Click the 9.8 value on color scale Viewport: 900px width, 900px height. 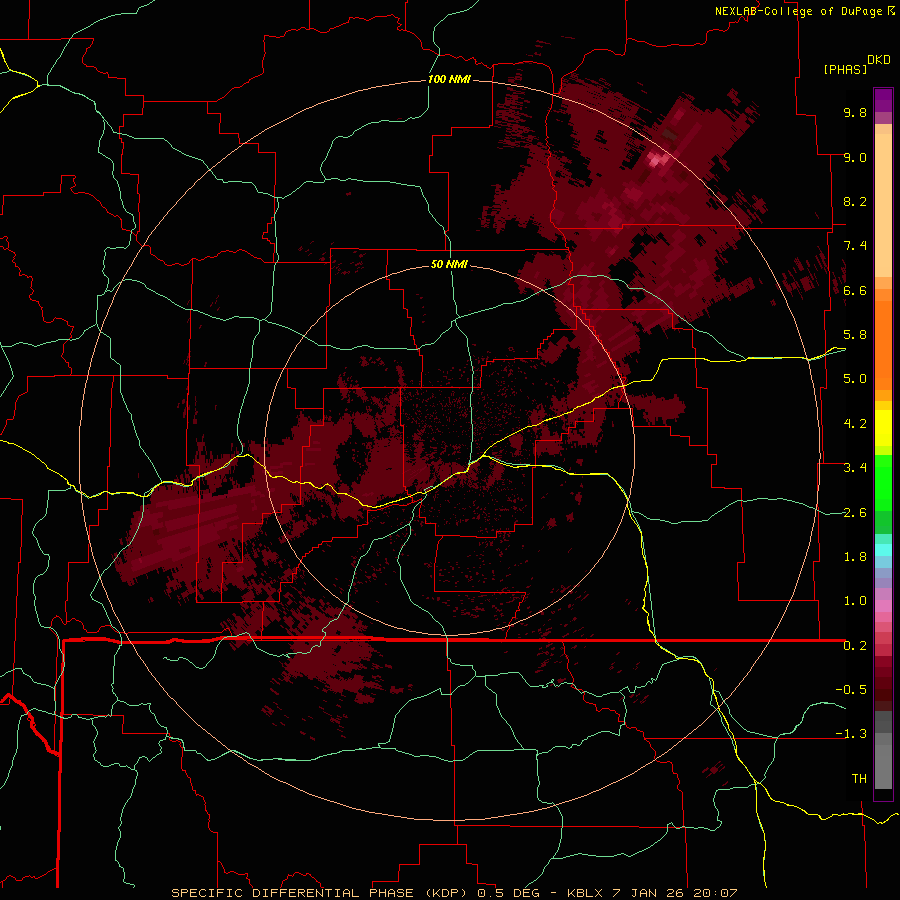pyautogui.click(x=855, y=112)
